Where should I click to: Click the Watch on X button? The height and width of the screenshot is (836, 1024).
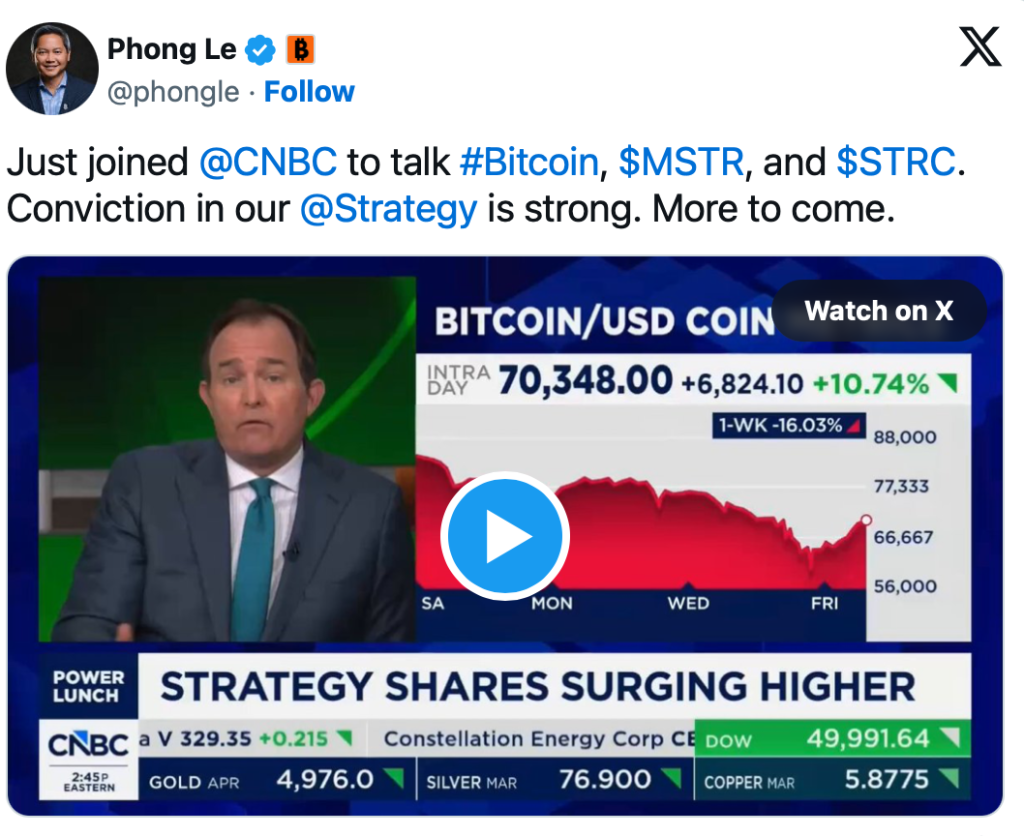[x=879, y=311]
